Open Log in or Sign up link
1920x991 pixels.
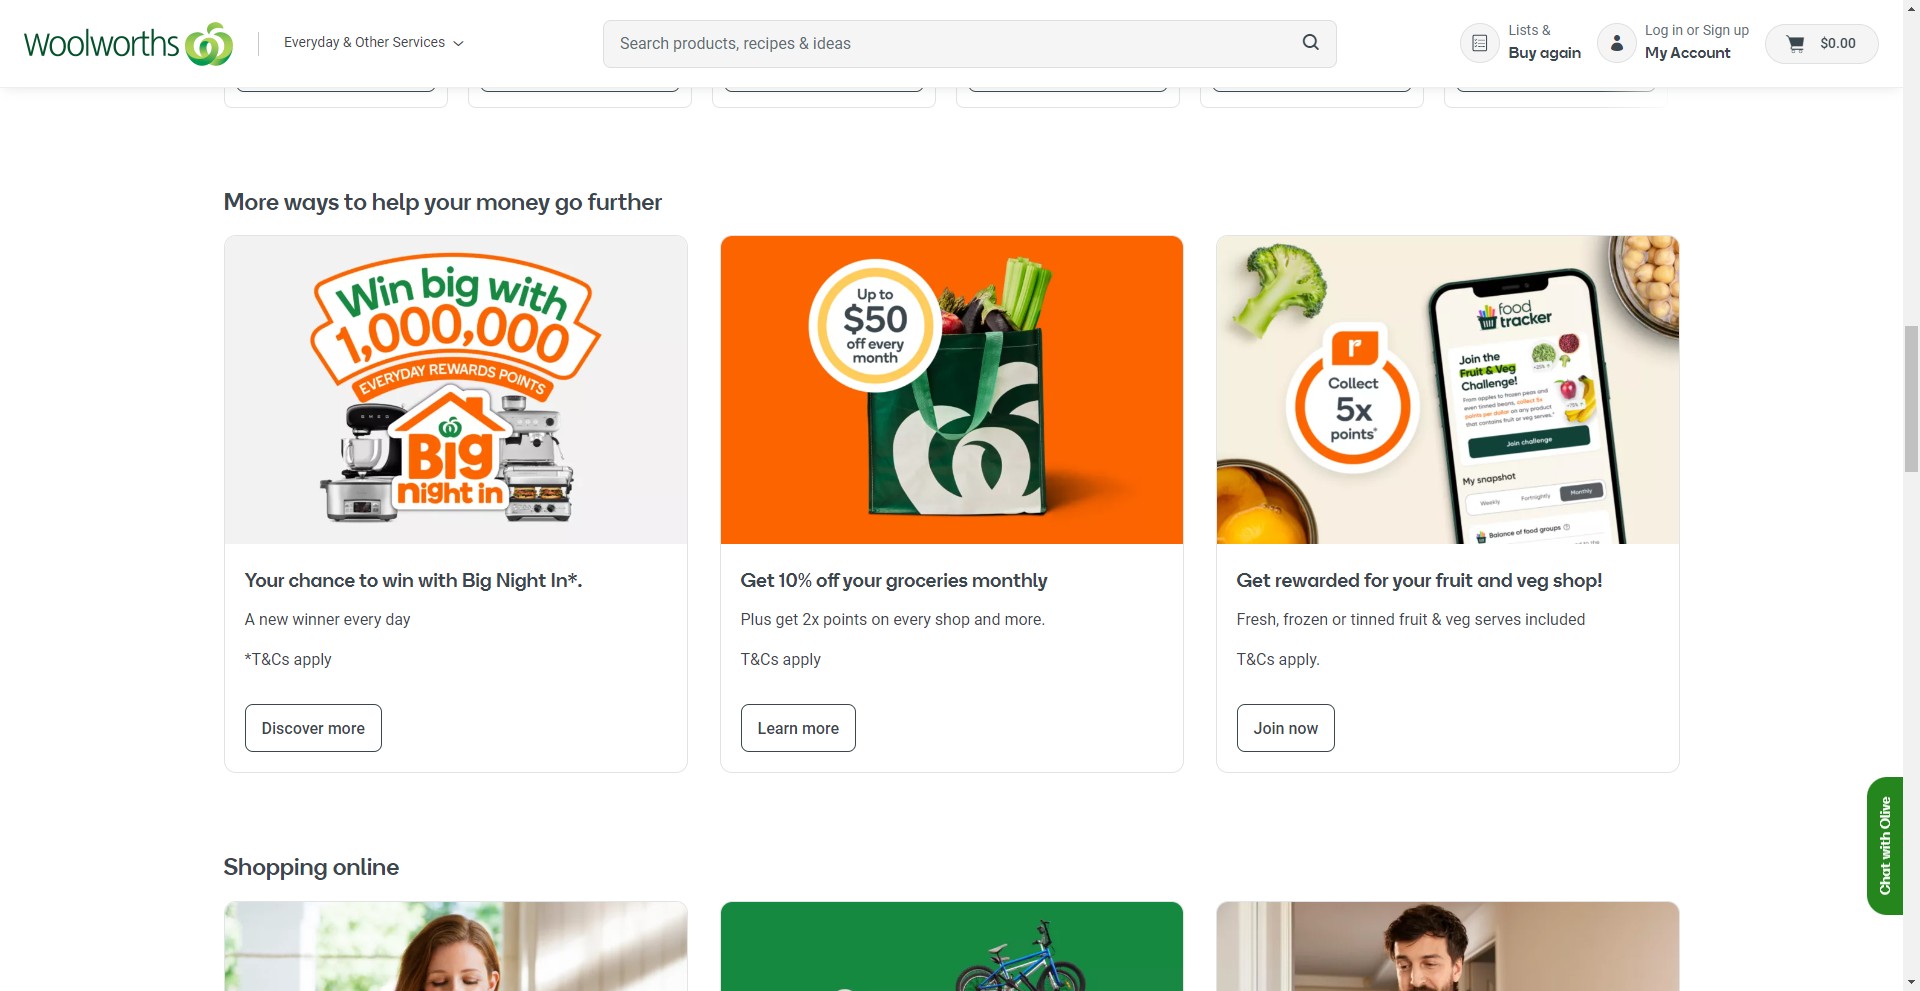click(1696, 30)
